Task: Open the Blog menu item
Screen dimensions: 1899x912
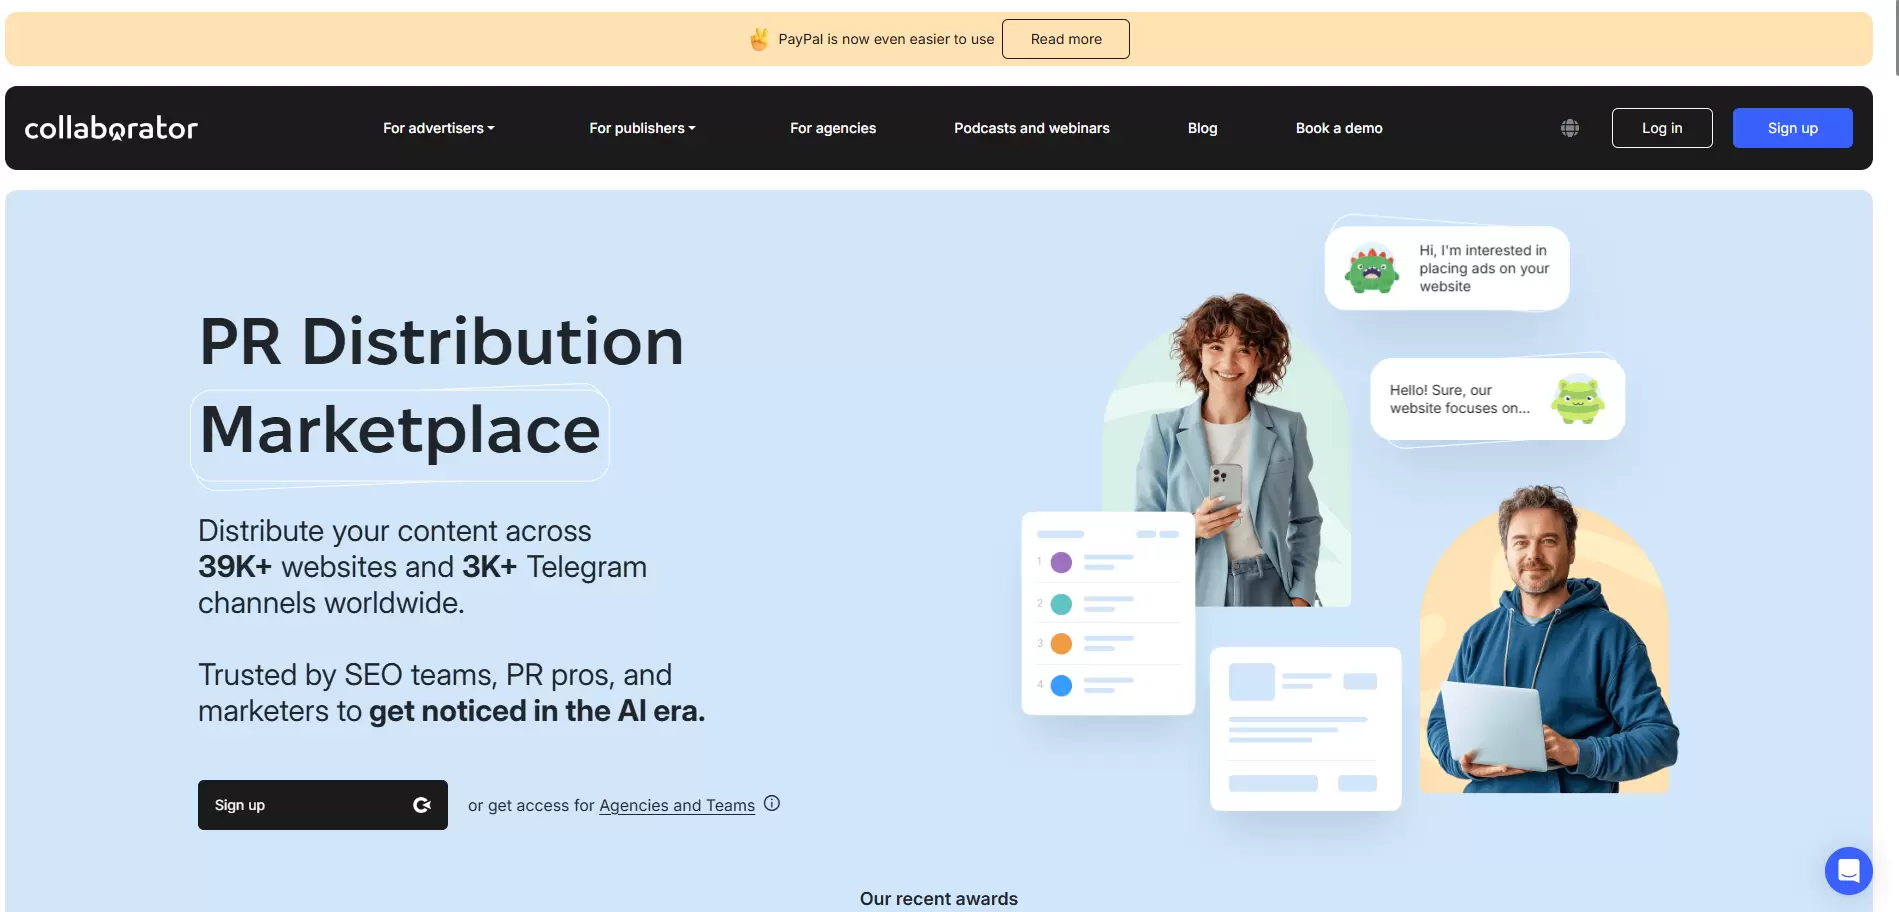Action: point(1202,128)
